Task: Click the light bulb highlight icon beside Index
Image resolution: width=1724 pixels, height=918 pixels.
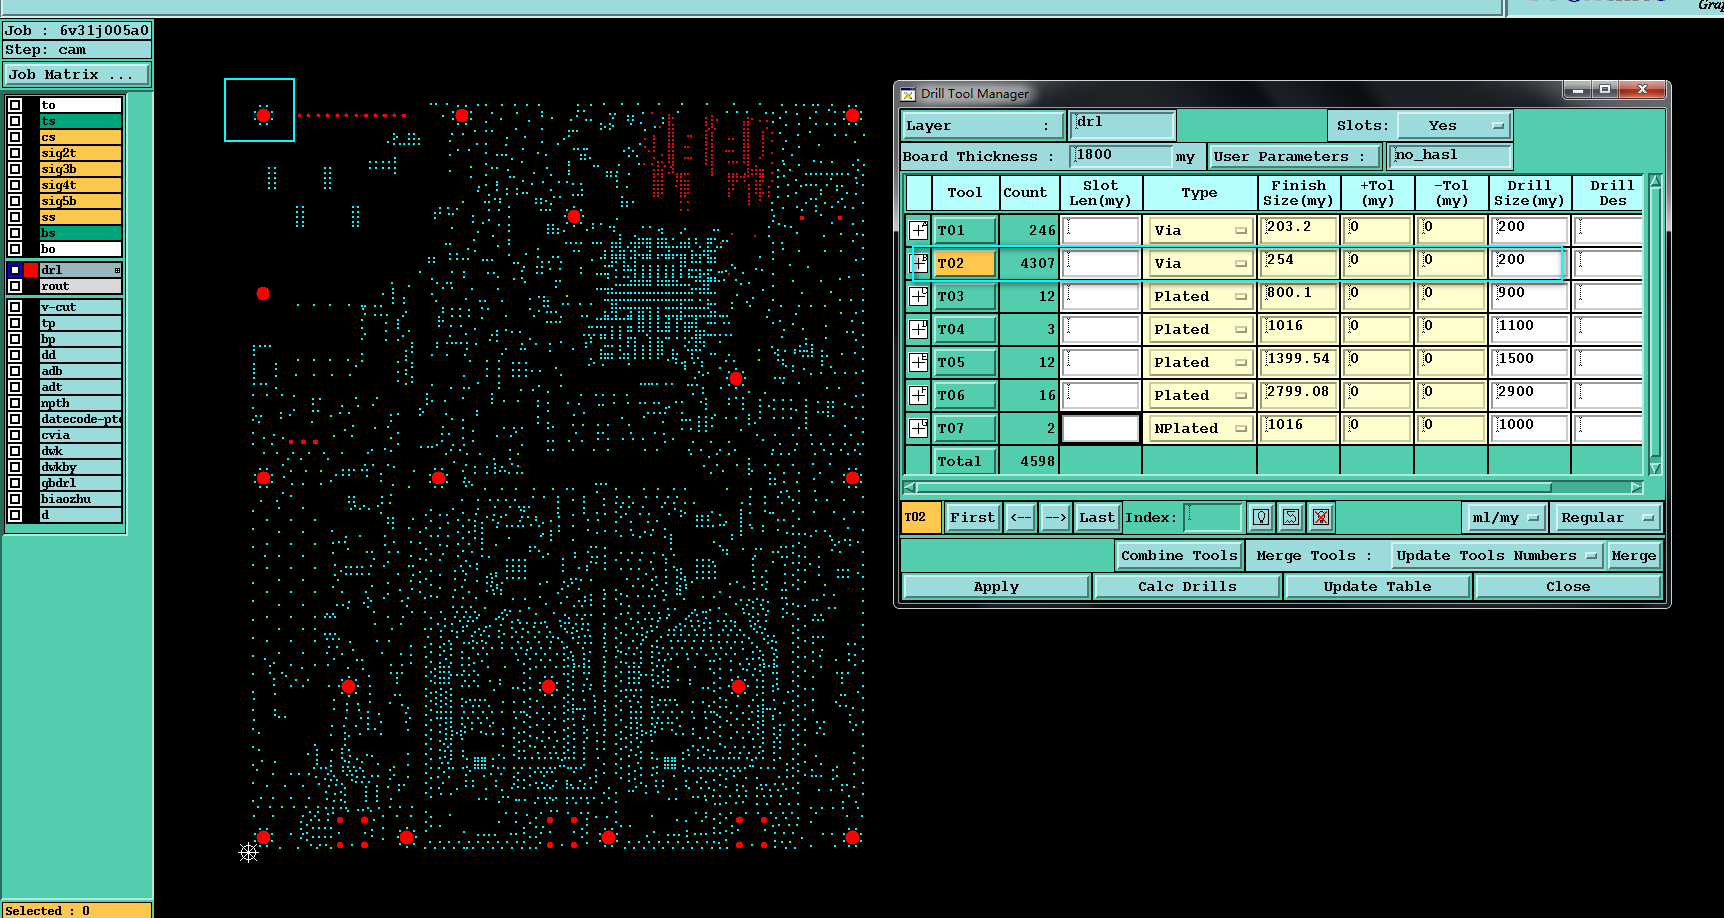Action: (x=1261, y=517)
